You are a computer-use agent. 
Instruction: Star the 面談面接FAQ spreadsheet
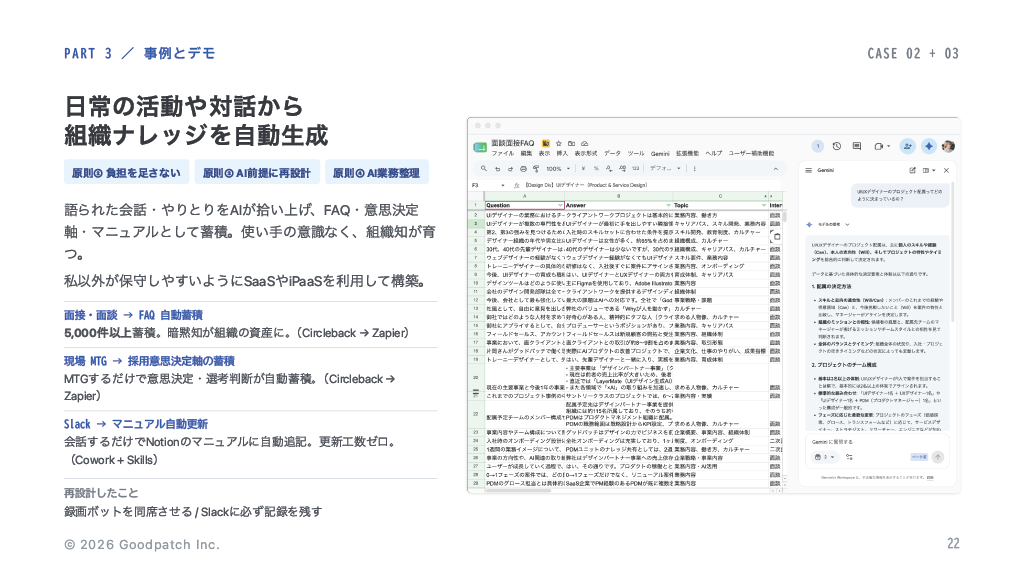[558, 143]
